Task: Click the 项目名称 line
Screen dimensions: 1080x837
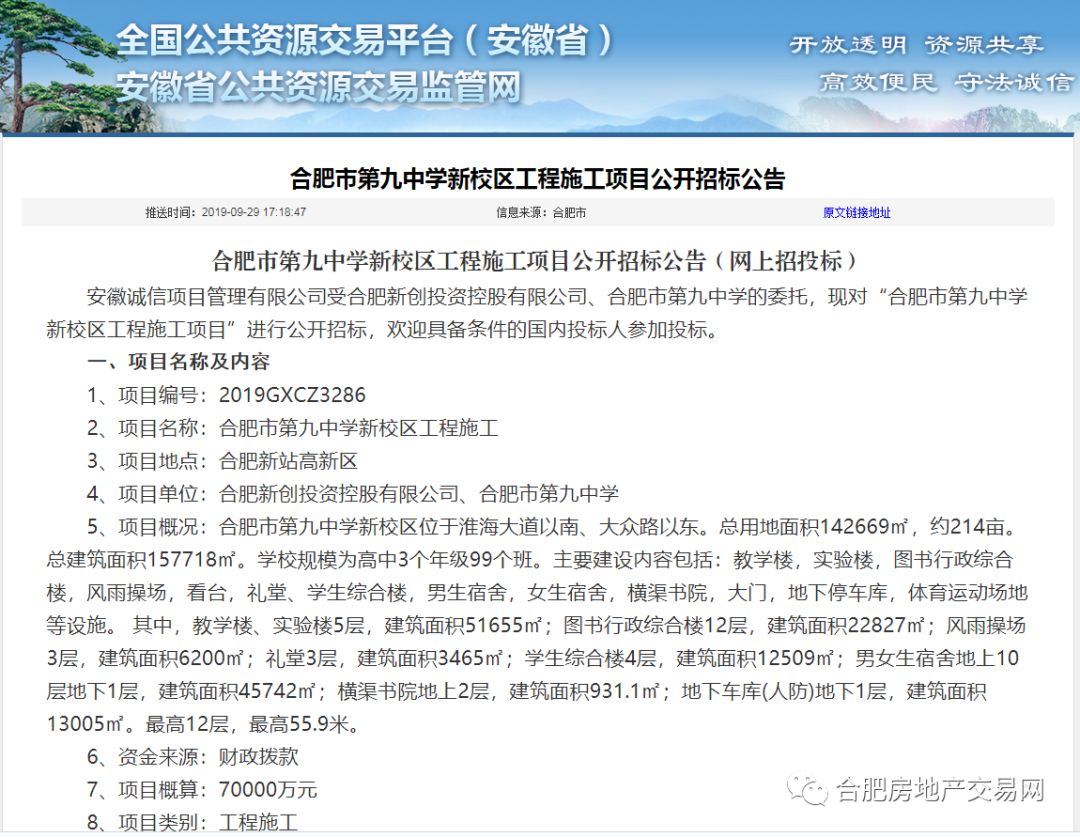Action: [x=292, y=428]
